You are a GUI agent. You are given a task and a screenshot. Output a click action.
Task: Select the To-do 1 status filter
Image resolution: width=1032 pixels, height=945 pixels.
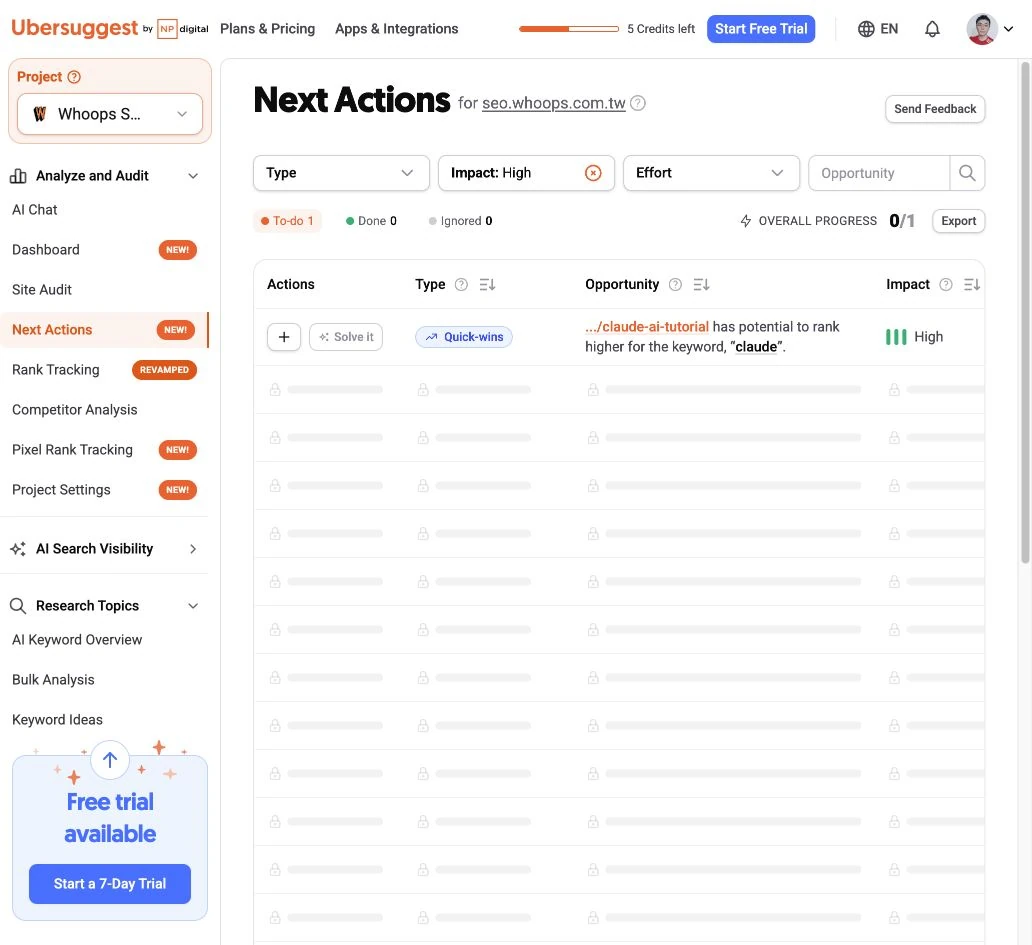(288, 221)
